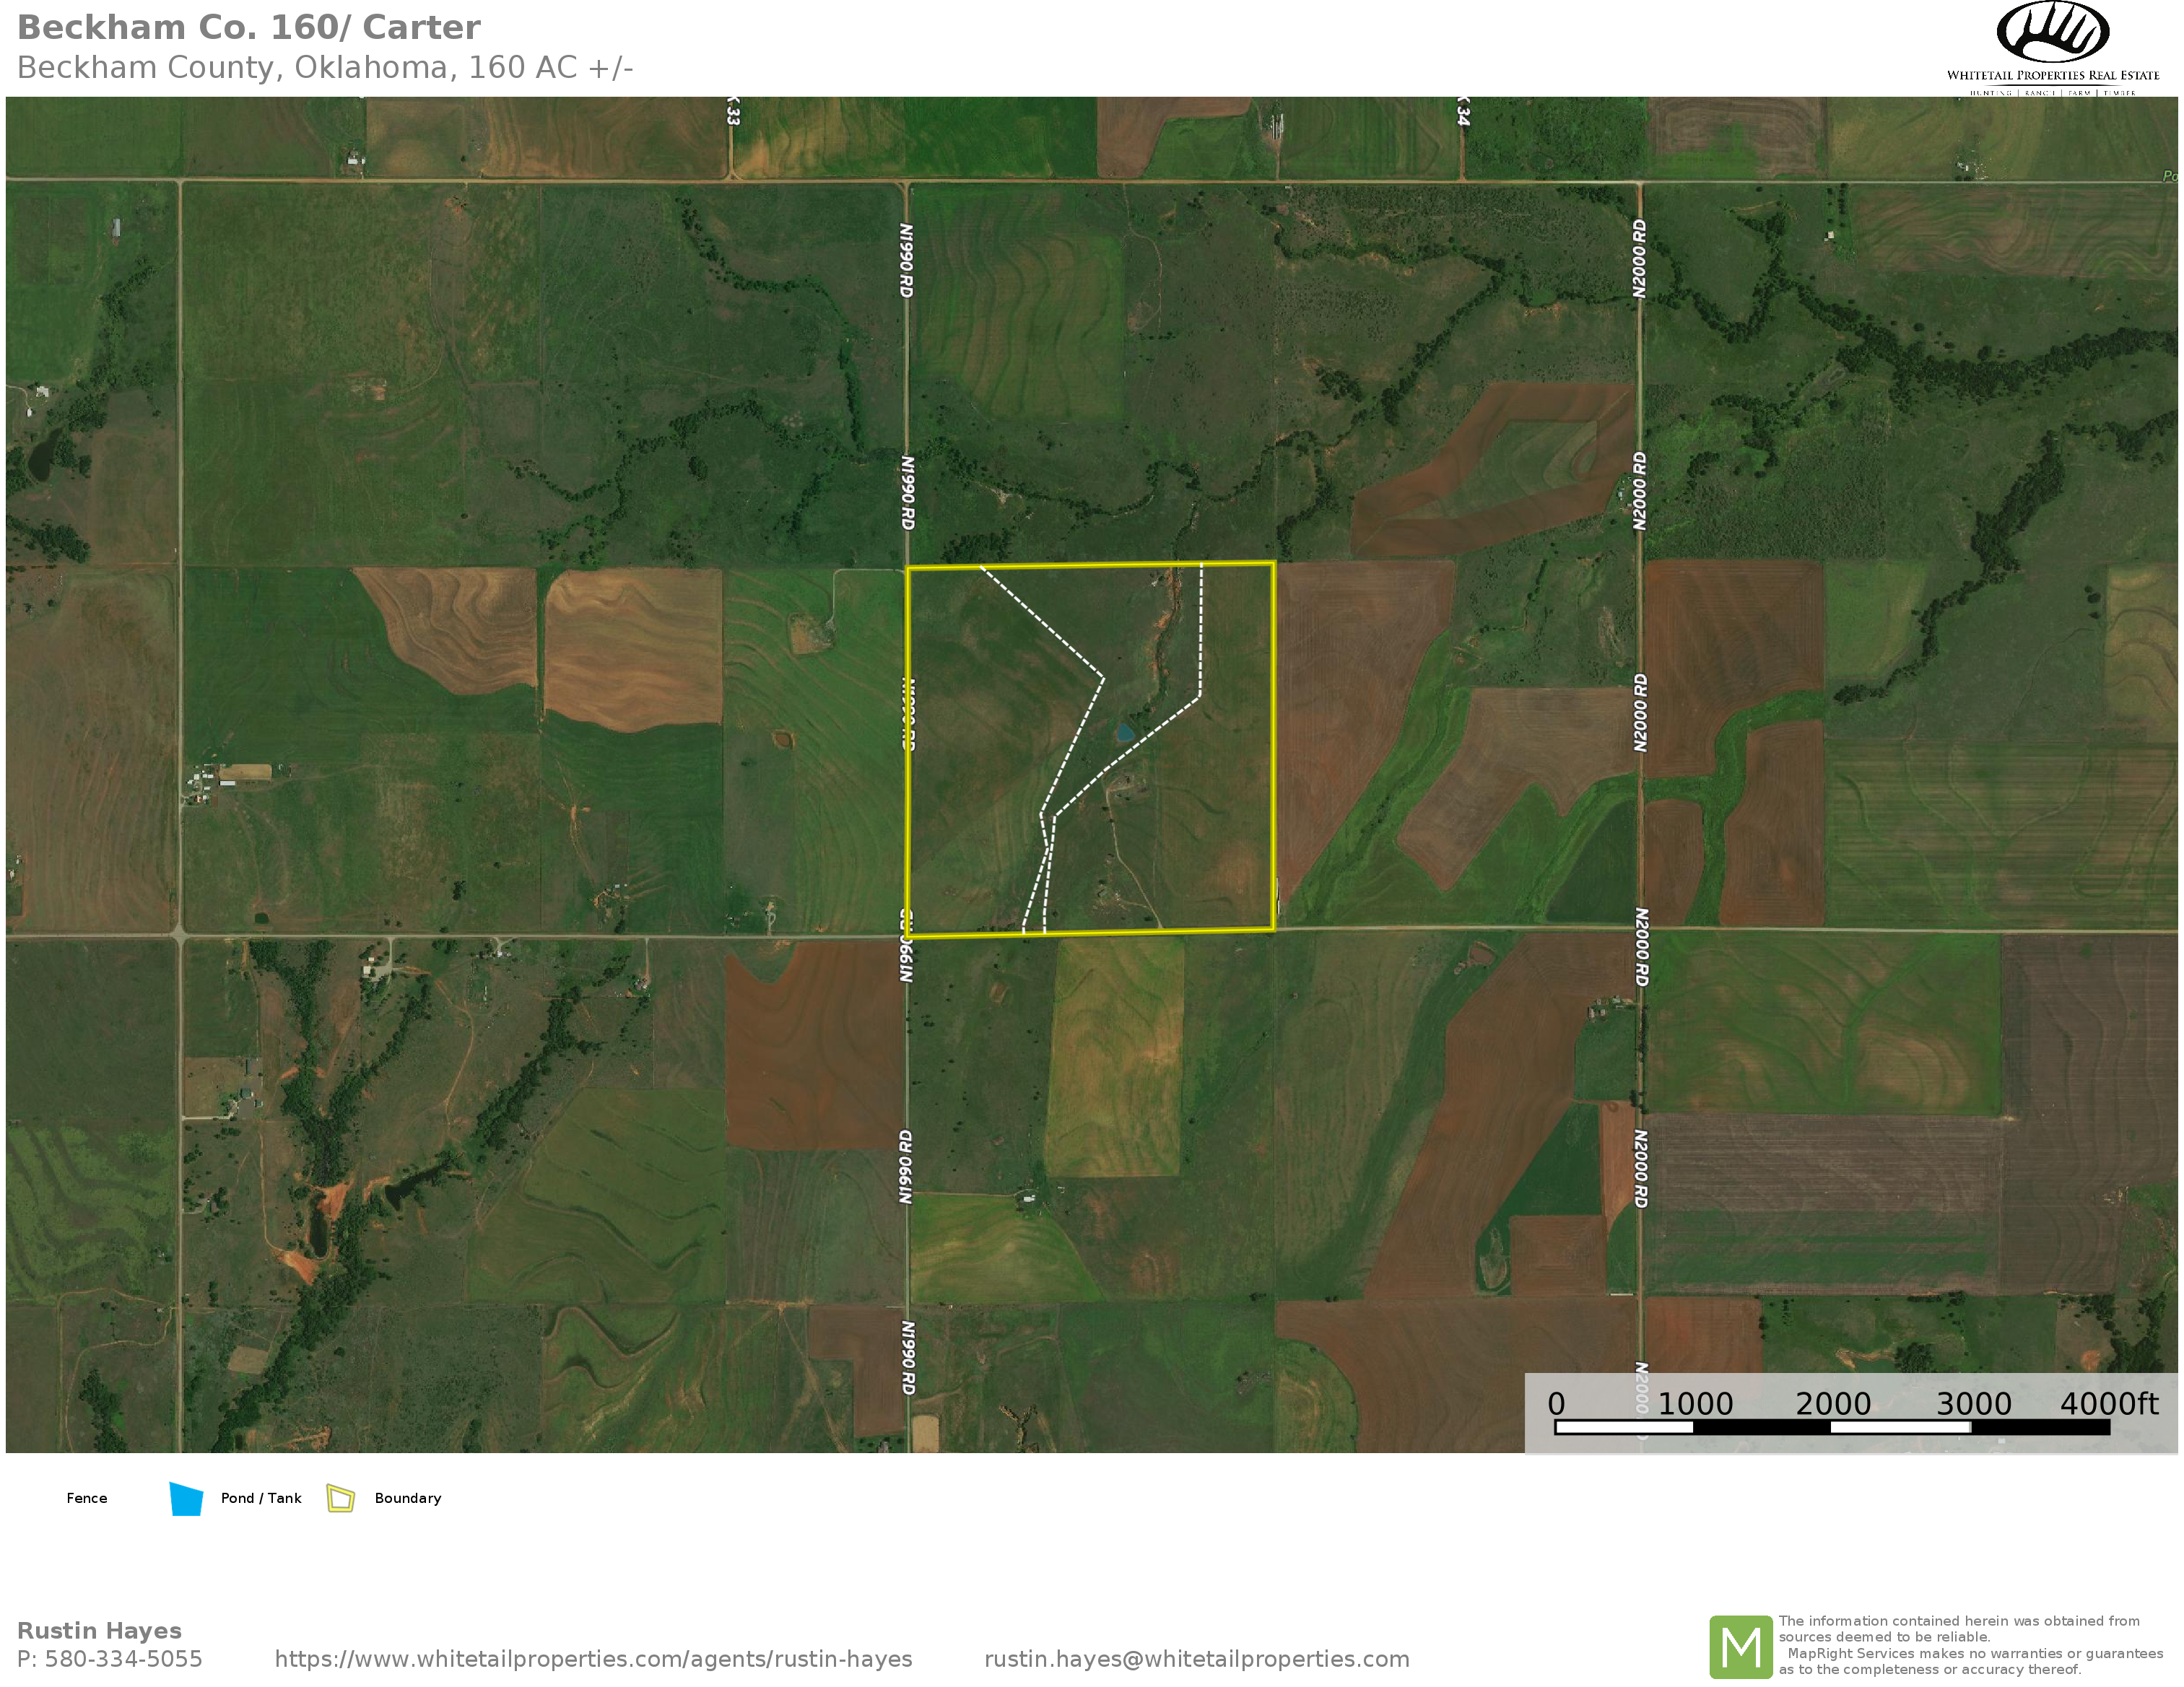Screen dimensions: 2184x1687
Task: Click the yellow Boundary legend icon
Action: [x=341, y=1498]
